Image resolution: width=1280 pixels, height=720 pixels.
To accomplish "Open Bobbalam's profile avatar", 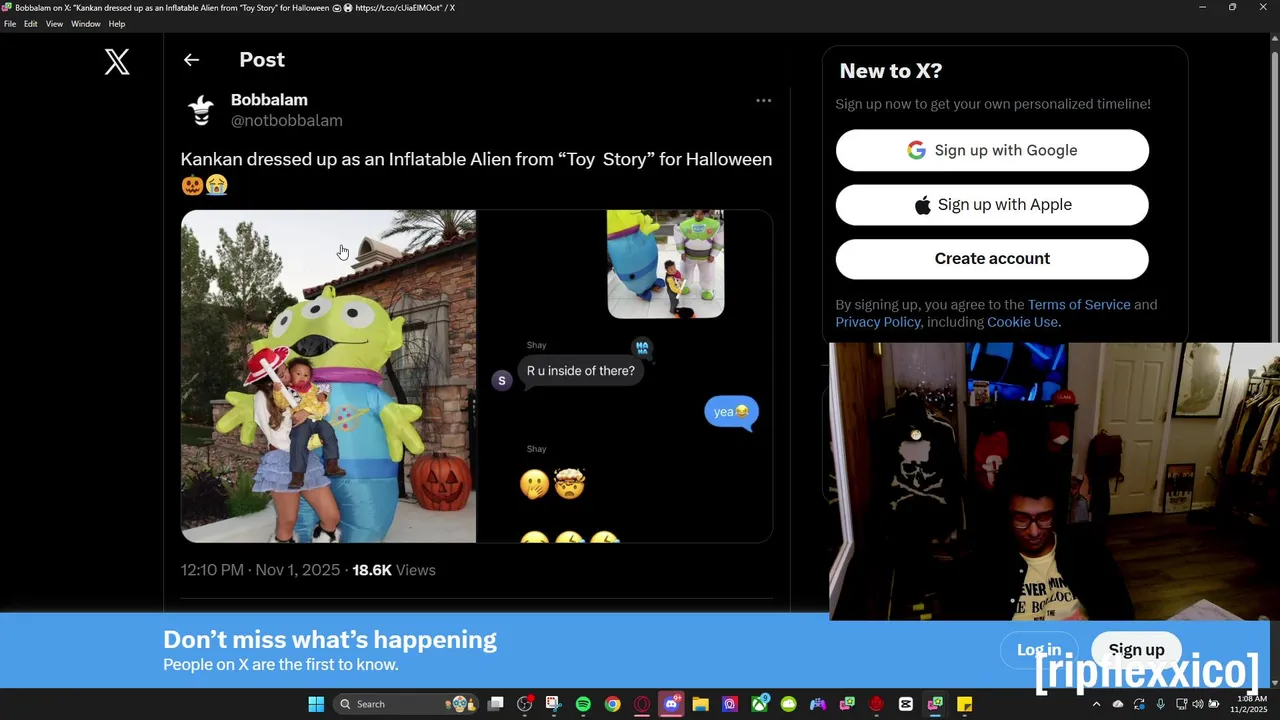I will point(201,110).
